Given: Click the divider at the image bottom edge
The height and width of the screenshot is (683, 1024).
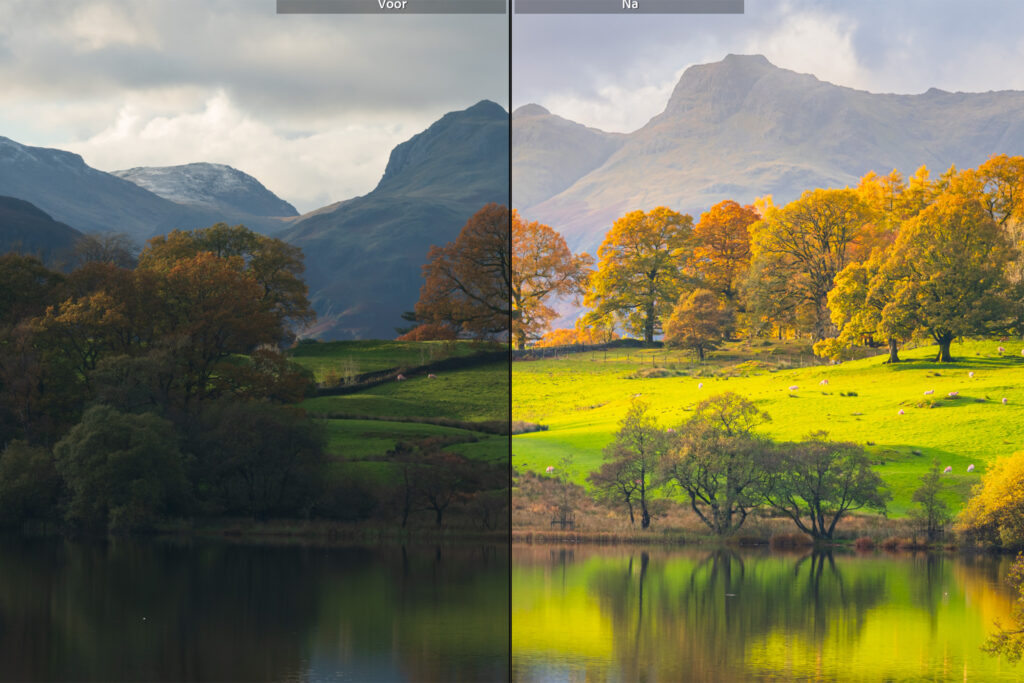Looking at the screenshot, I should (512, 670).
